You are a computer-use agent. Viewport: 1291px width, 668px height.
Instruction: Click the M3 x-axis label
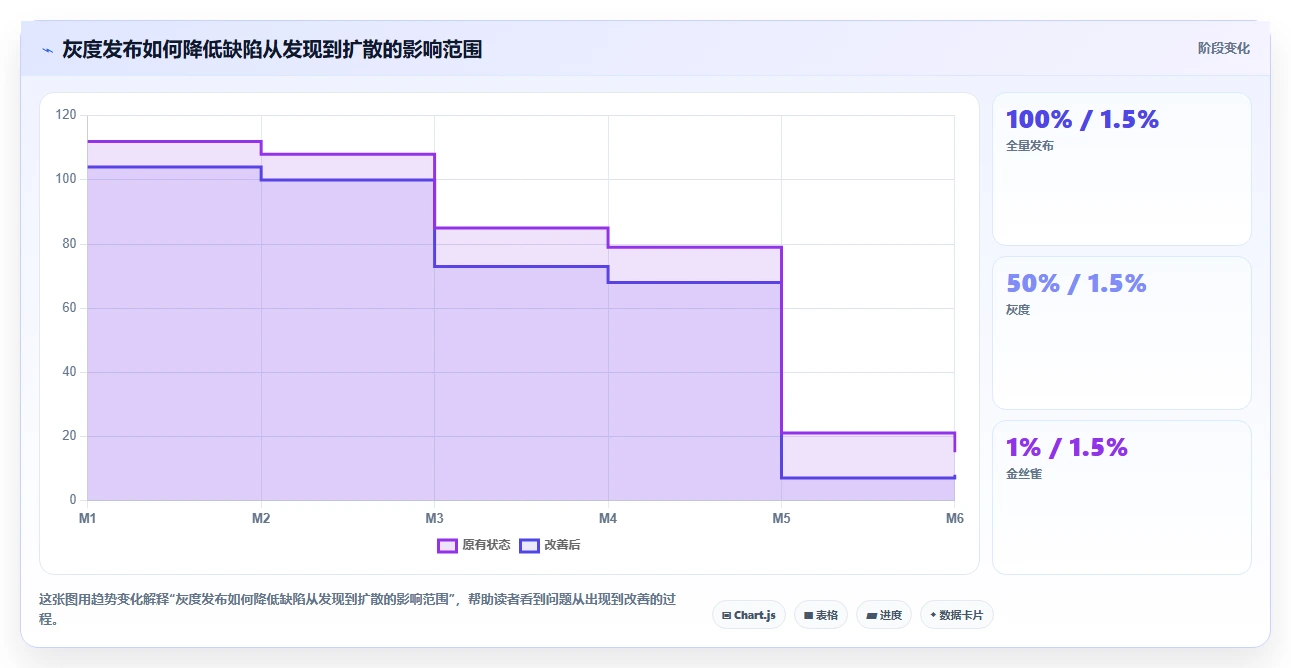click(434, 518)
